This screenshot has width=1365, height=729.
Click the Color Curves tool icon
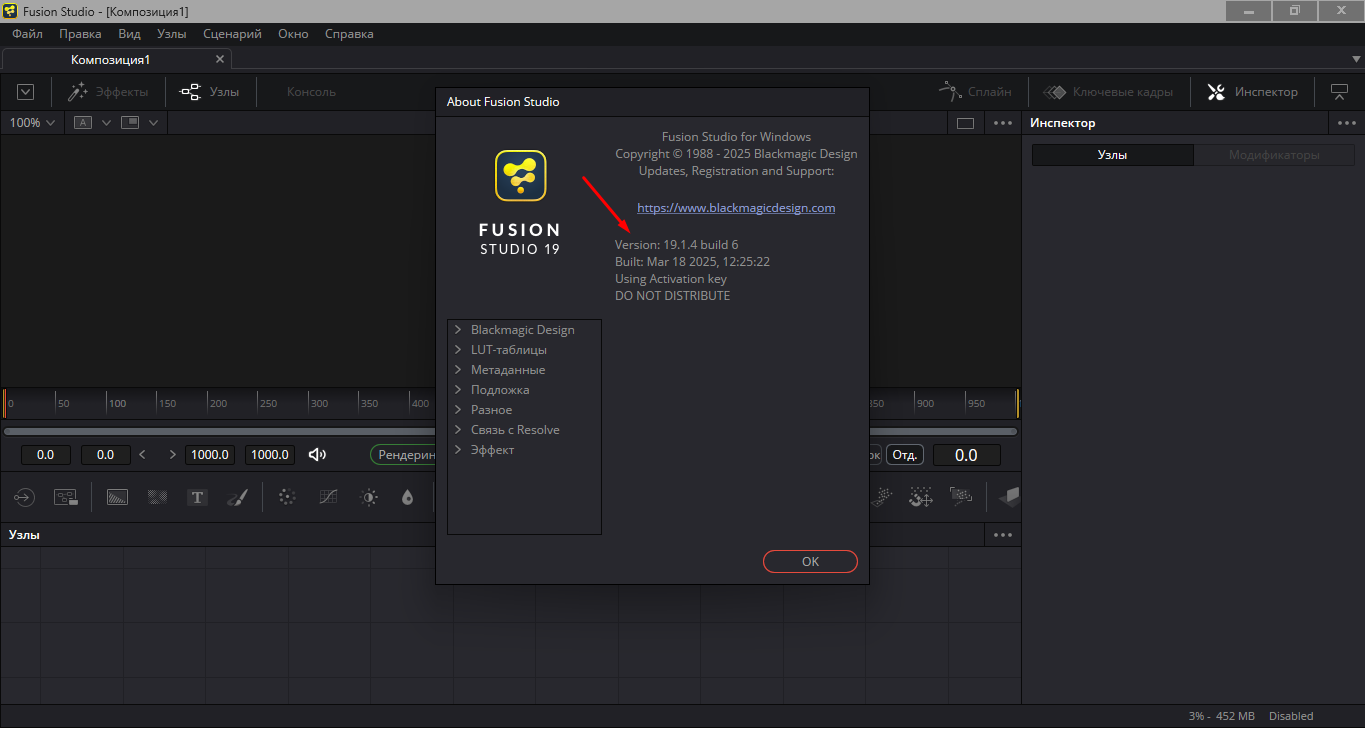point(328,497)
